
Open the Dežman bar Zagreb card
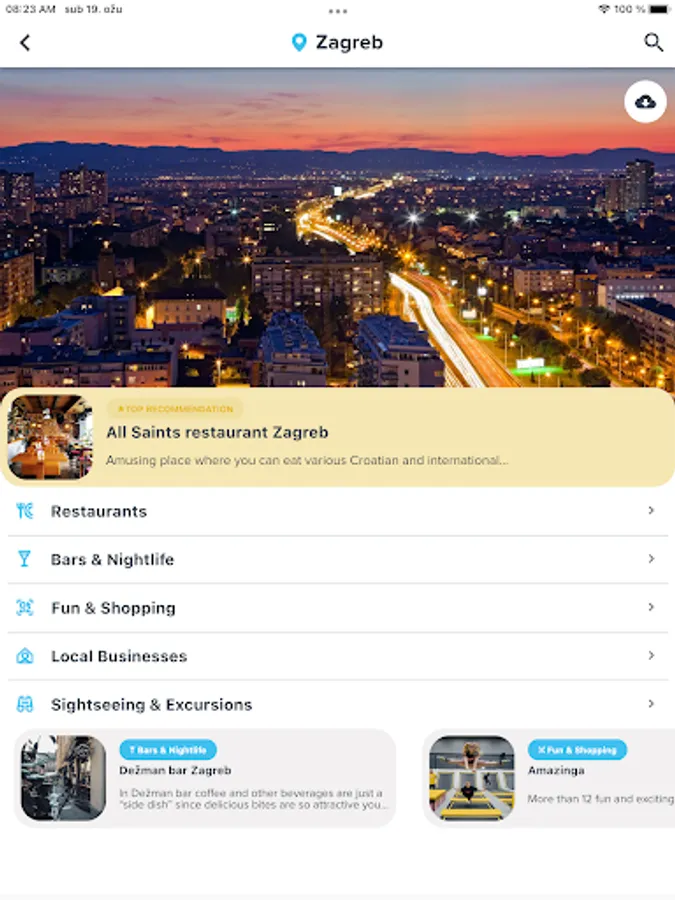pyautogui.click(x=205, y=778)
